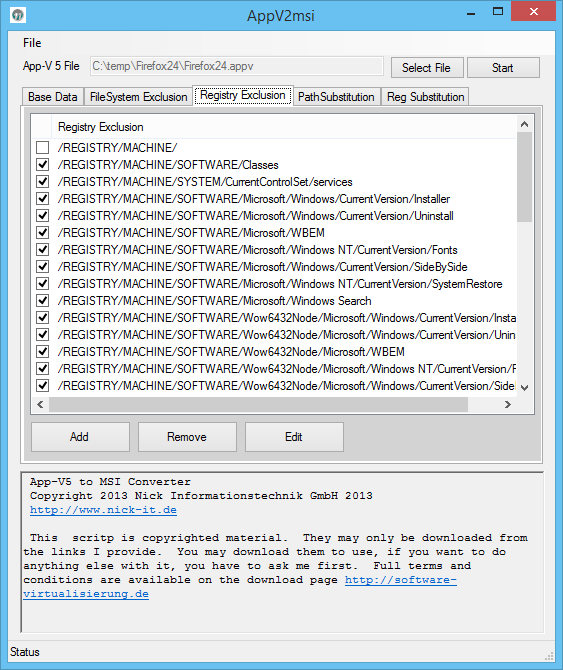Image resolution: width=563 pixels, height=670 pixels.
Task: Switch to the FileSystem Exclusion tab
Action: (138, 97)
